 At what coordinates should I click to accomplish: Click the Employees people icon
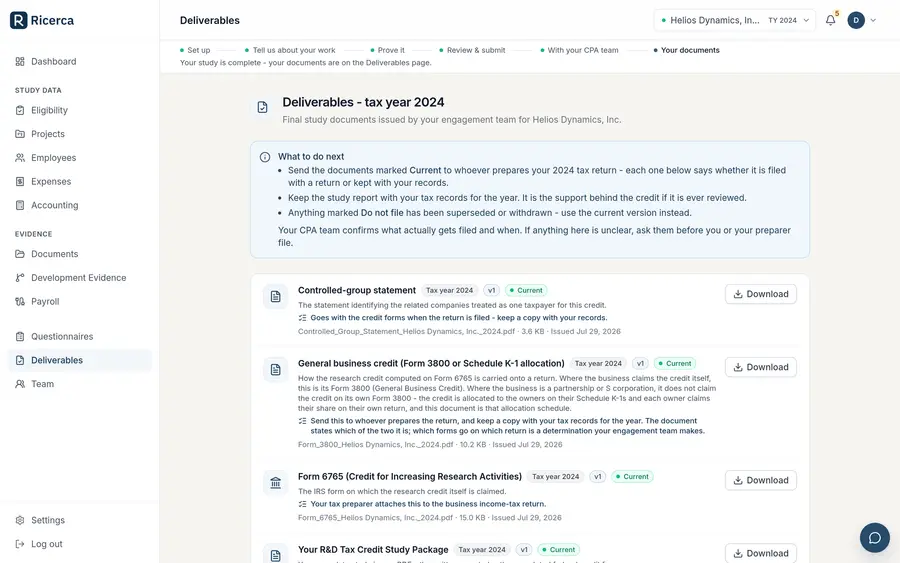point(20,157)
